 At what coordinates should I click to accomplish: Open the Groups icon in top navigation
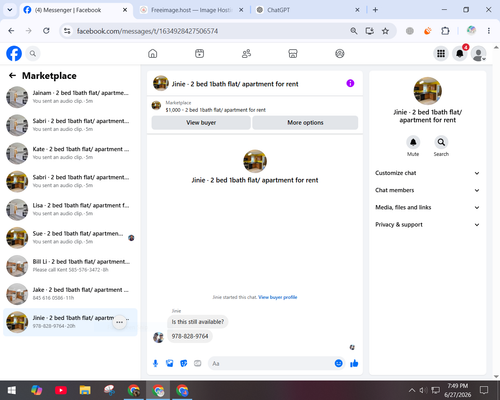point(340,53)
